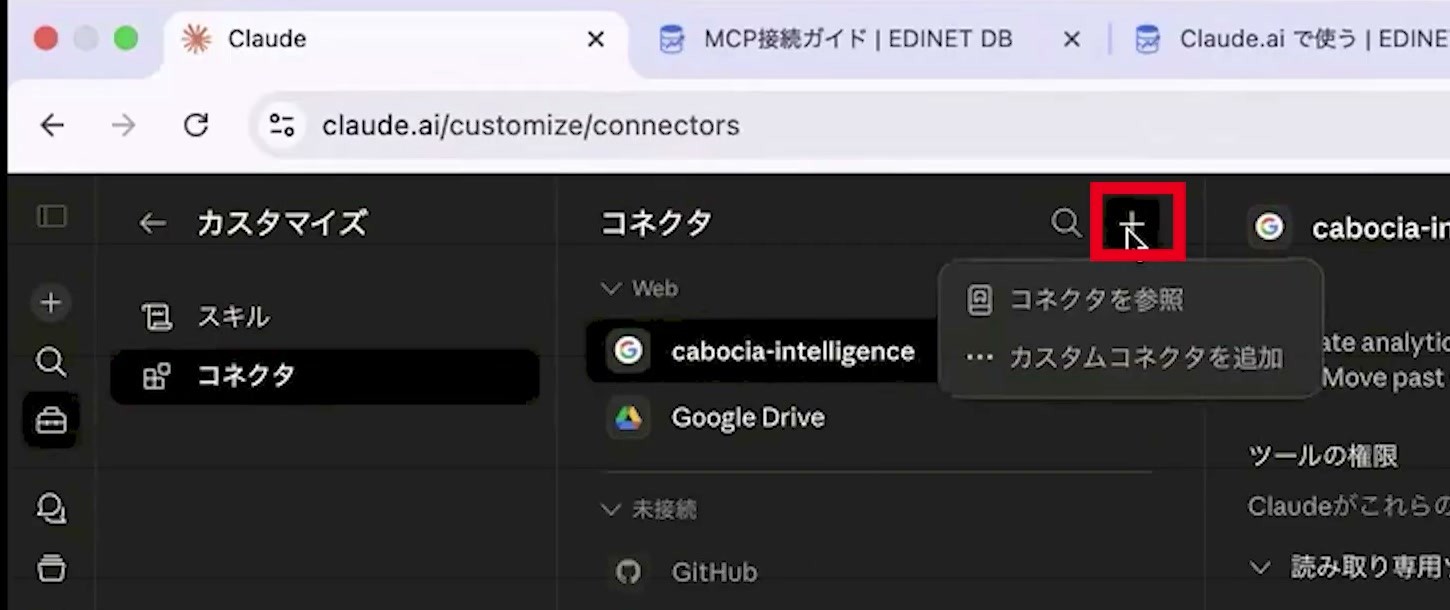Search connectors with the magnifier icon
Image resolution: width=1450 pixels, height=610 pixels.
pyautogui.click(x=1066, y=223)
